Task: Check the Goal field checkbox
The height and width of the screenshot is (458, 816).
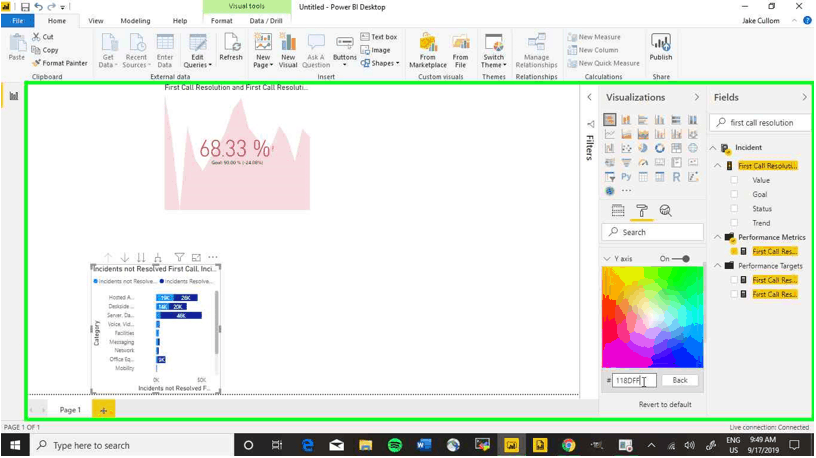Action: click(x=734, y=194)
